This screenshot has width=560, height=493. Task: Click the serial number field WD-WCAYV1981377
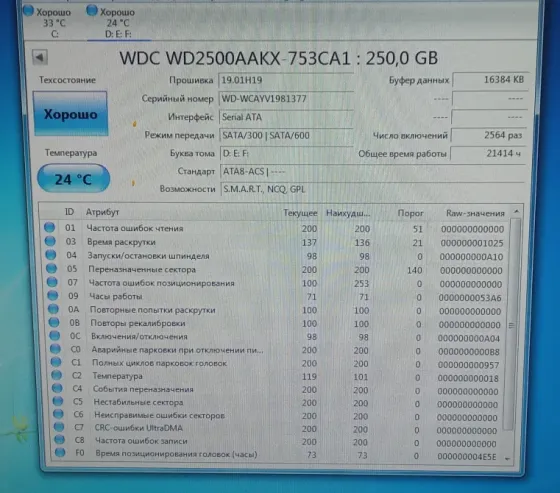click(x=286, y=99)
